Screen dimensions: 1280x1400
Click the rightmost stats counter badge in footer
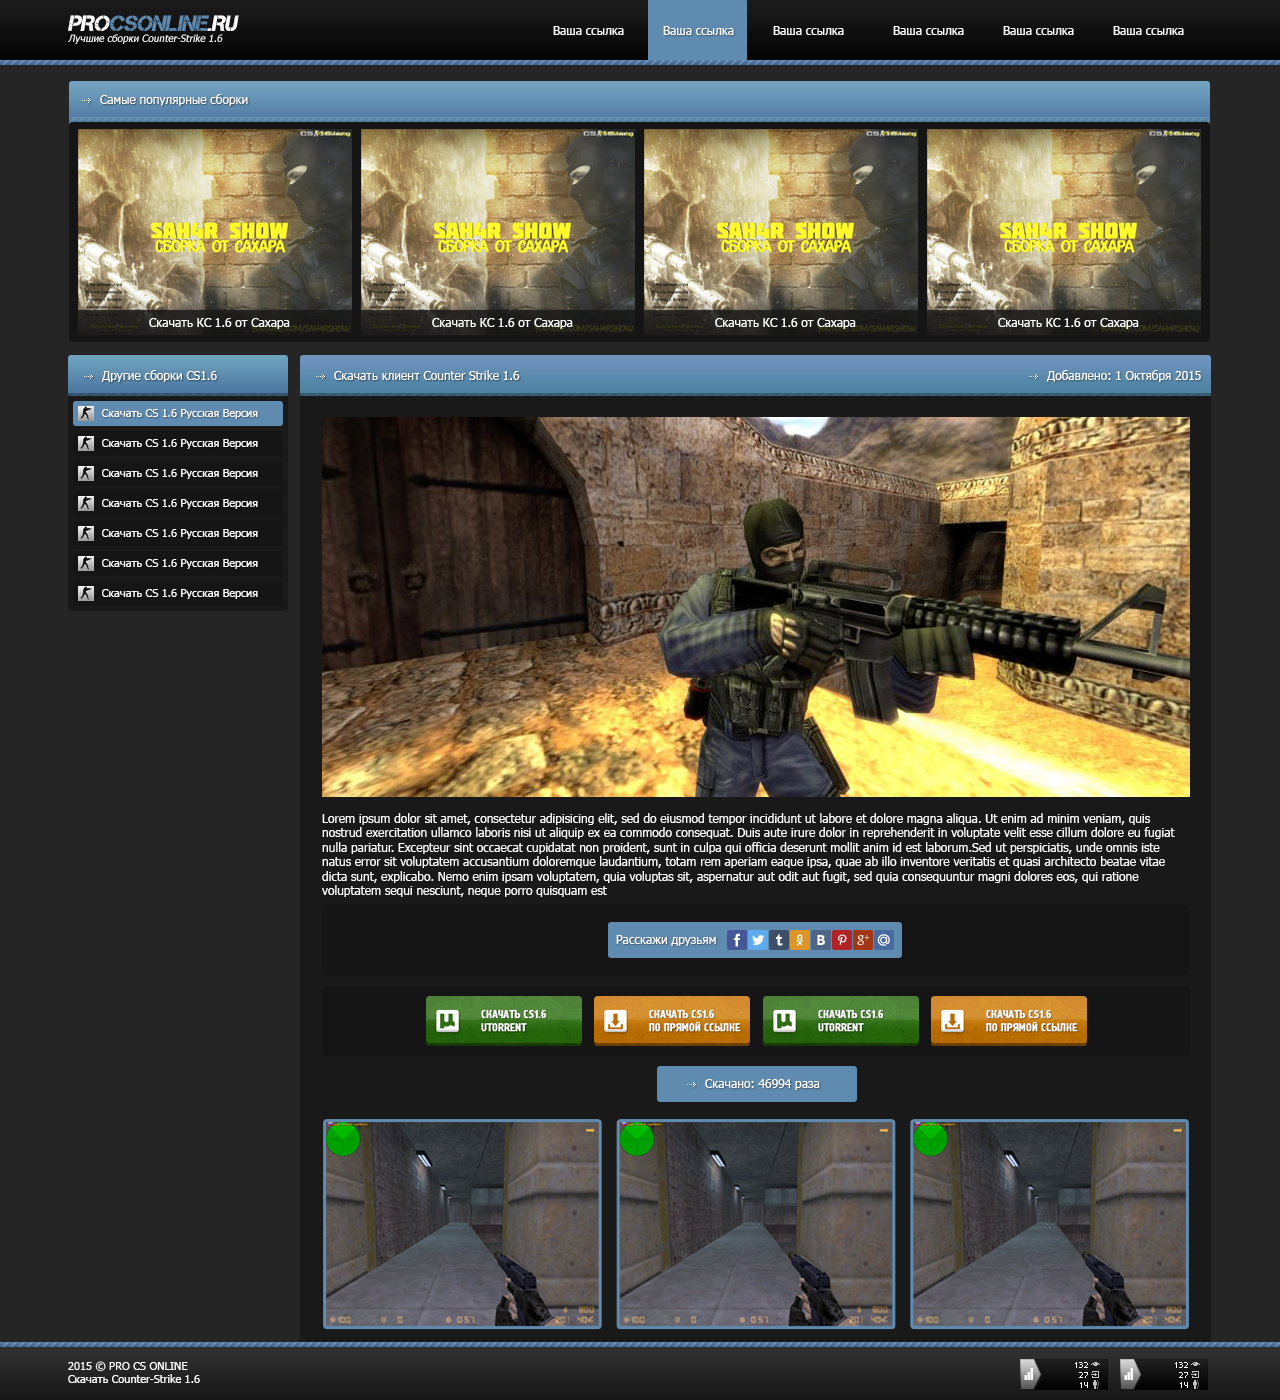click(x=1163, y=1374)
